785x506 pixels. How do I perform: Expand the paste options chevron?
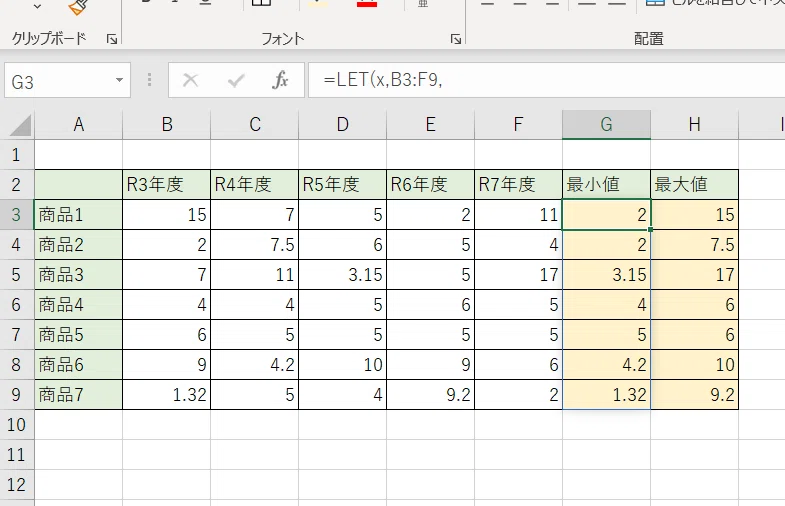coord(38,7)
